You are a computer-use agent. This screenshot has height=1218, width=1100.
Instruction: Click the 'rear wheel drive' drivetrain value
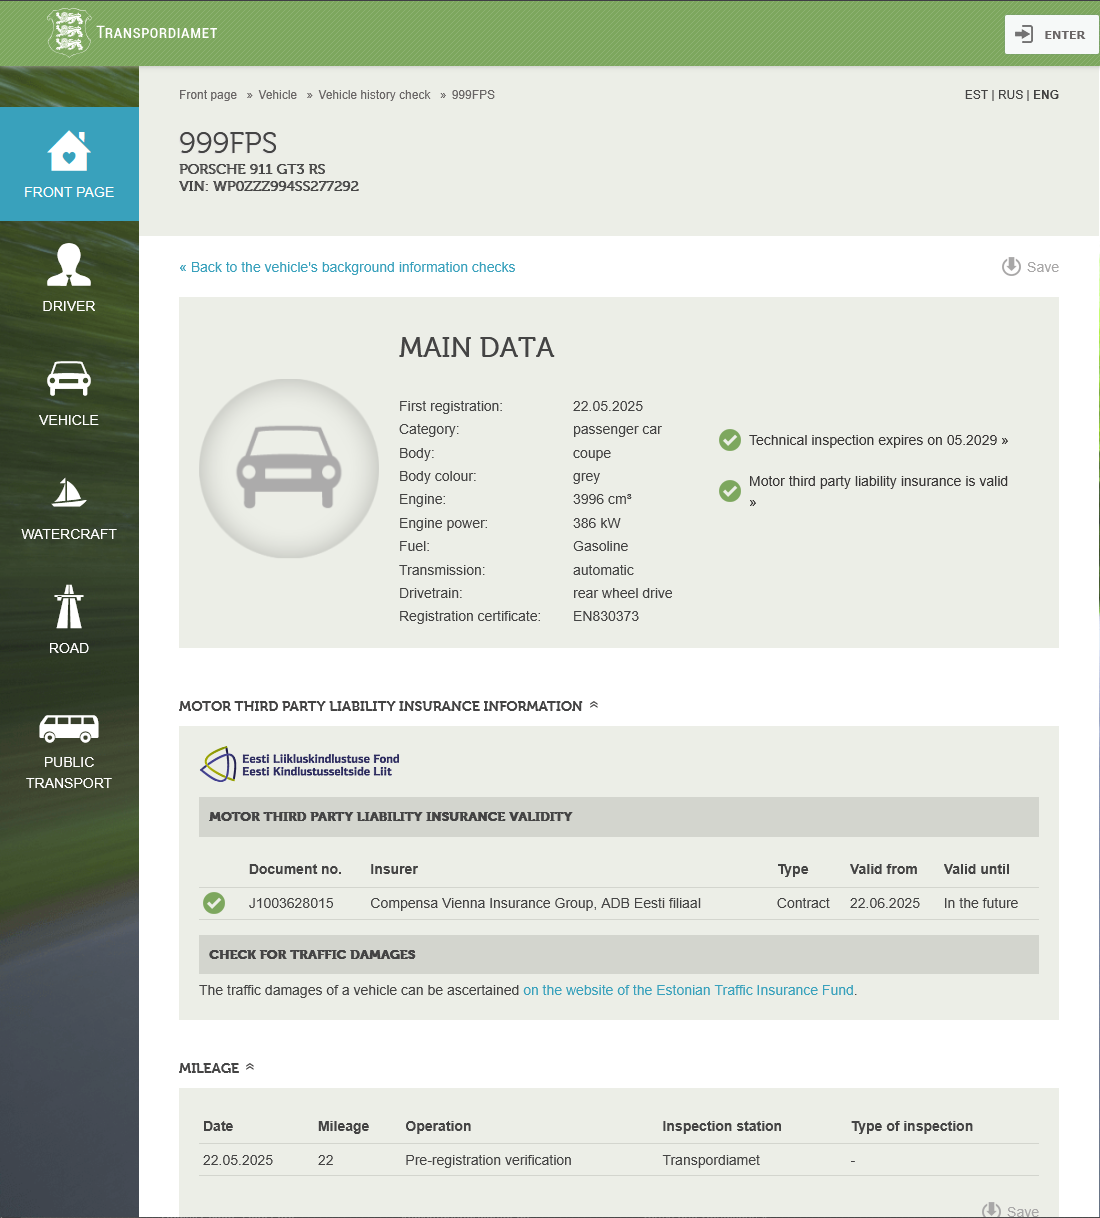pyautogui.click(x=622, y=593)
